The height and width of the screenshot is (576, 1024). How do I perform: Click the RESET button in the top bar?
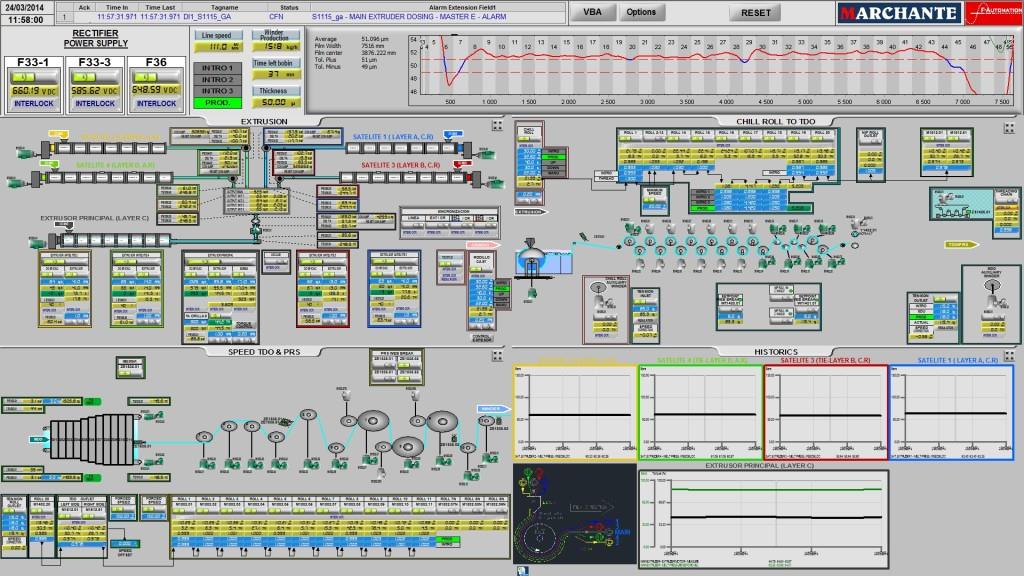755,12
